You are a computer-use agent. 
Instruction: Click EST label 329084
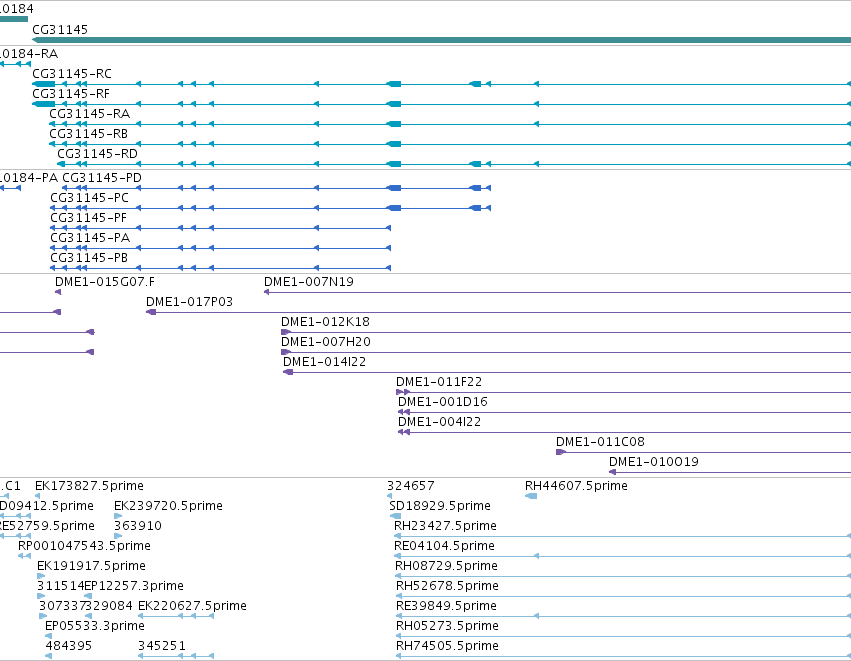click(x=109, y=607)
